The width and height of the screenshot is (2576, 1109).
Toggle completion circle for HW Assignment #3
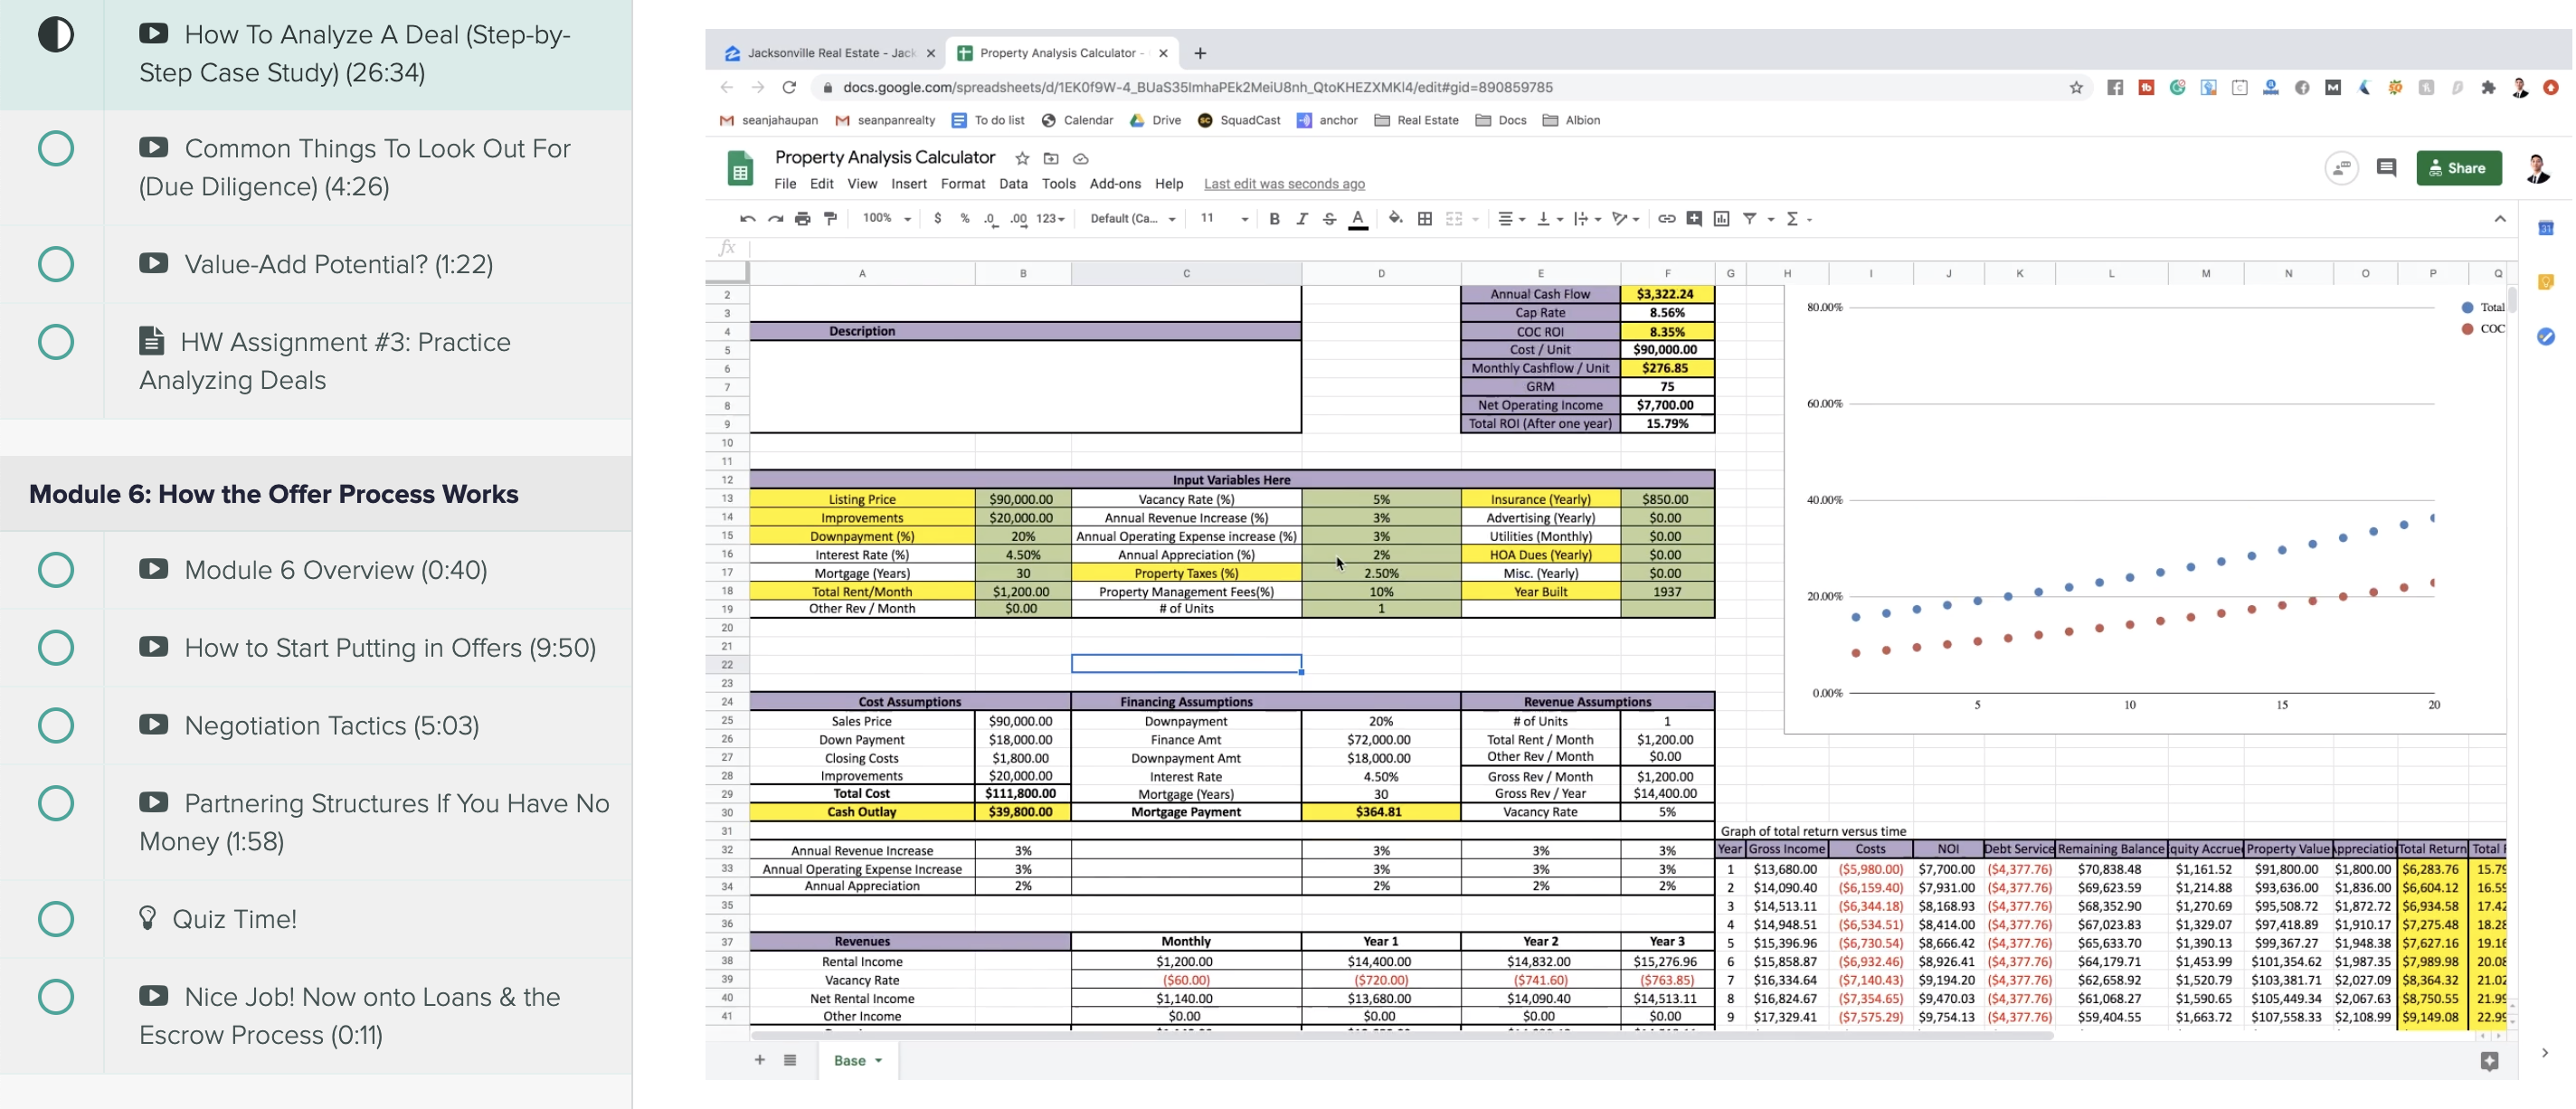56,342
